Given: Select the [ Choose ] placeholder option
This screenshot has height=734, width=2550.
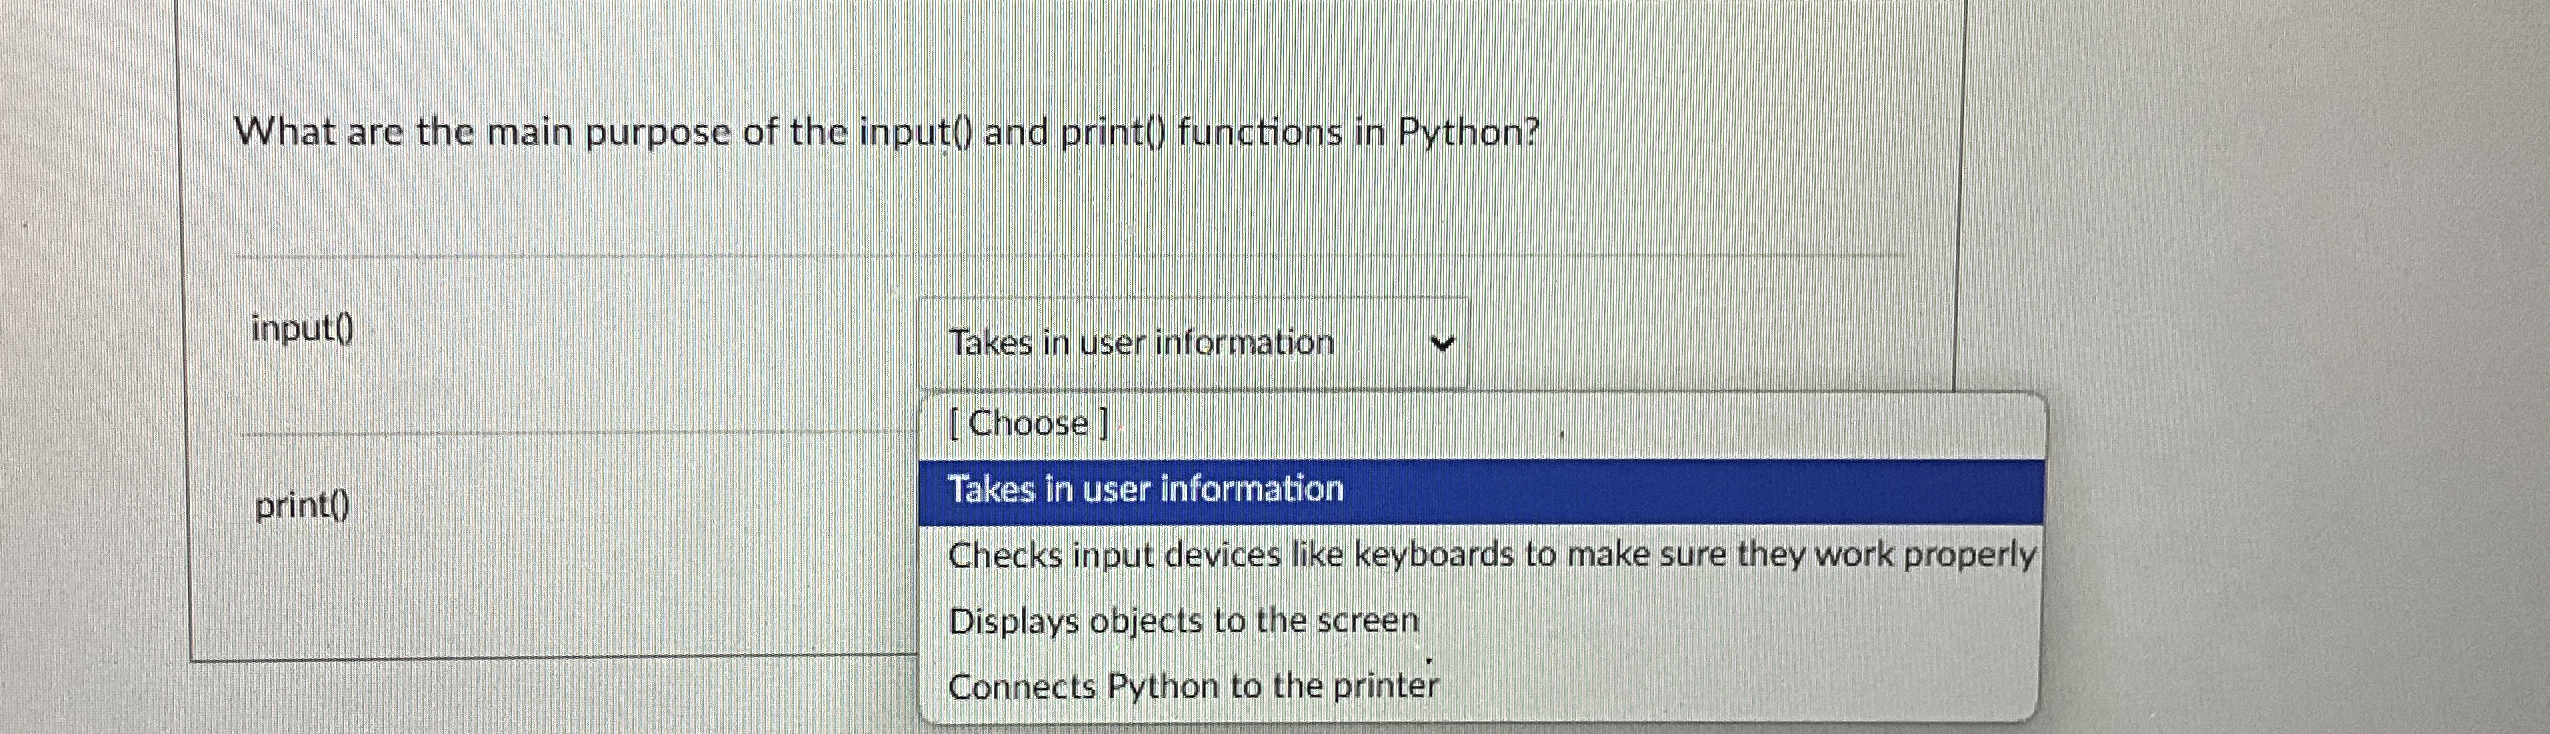Looking at the screenshot, I should pos(1480,424).
